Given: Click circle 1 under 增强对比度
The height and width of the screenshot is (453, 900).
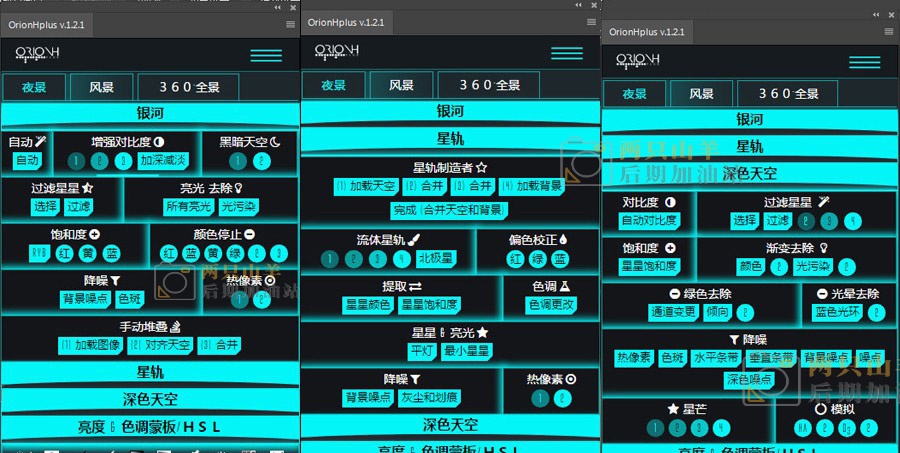Looking at the screenshot, I should [x=76, y=161].
